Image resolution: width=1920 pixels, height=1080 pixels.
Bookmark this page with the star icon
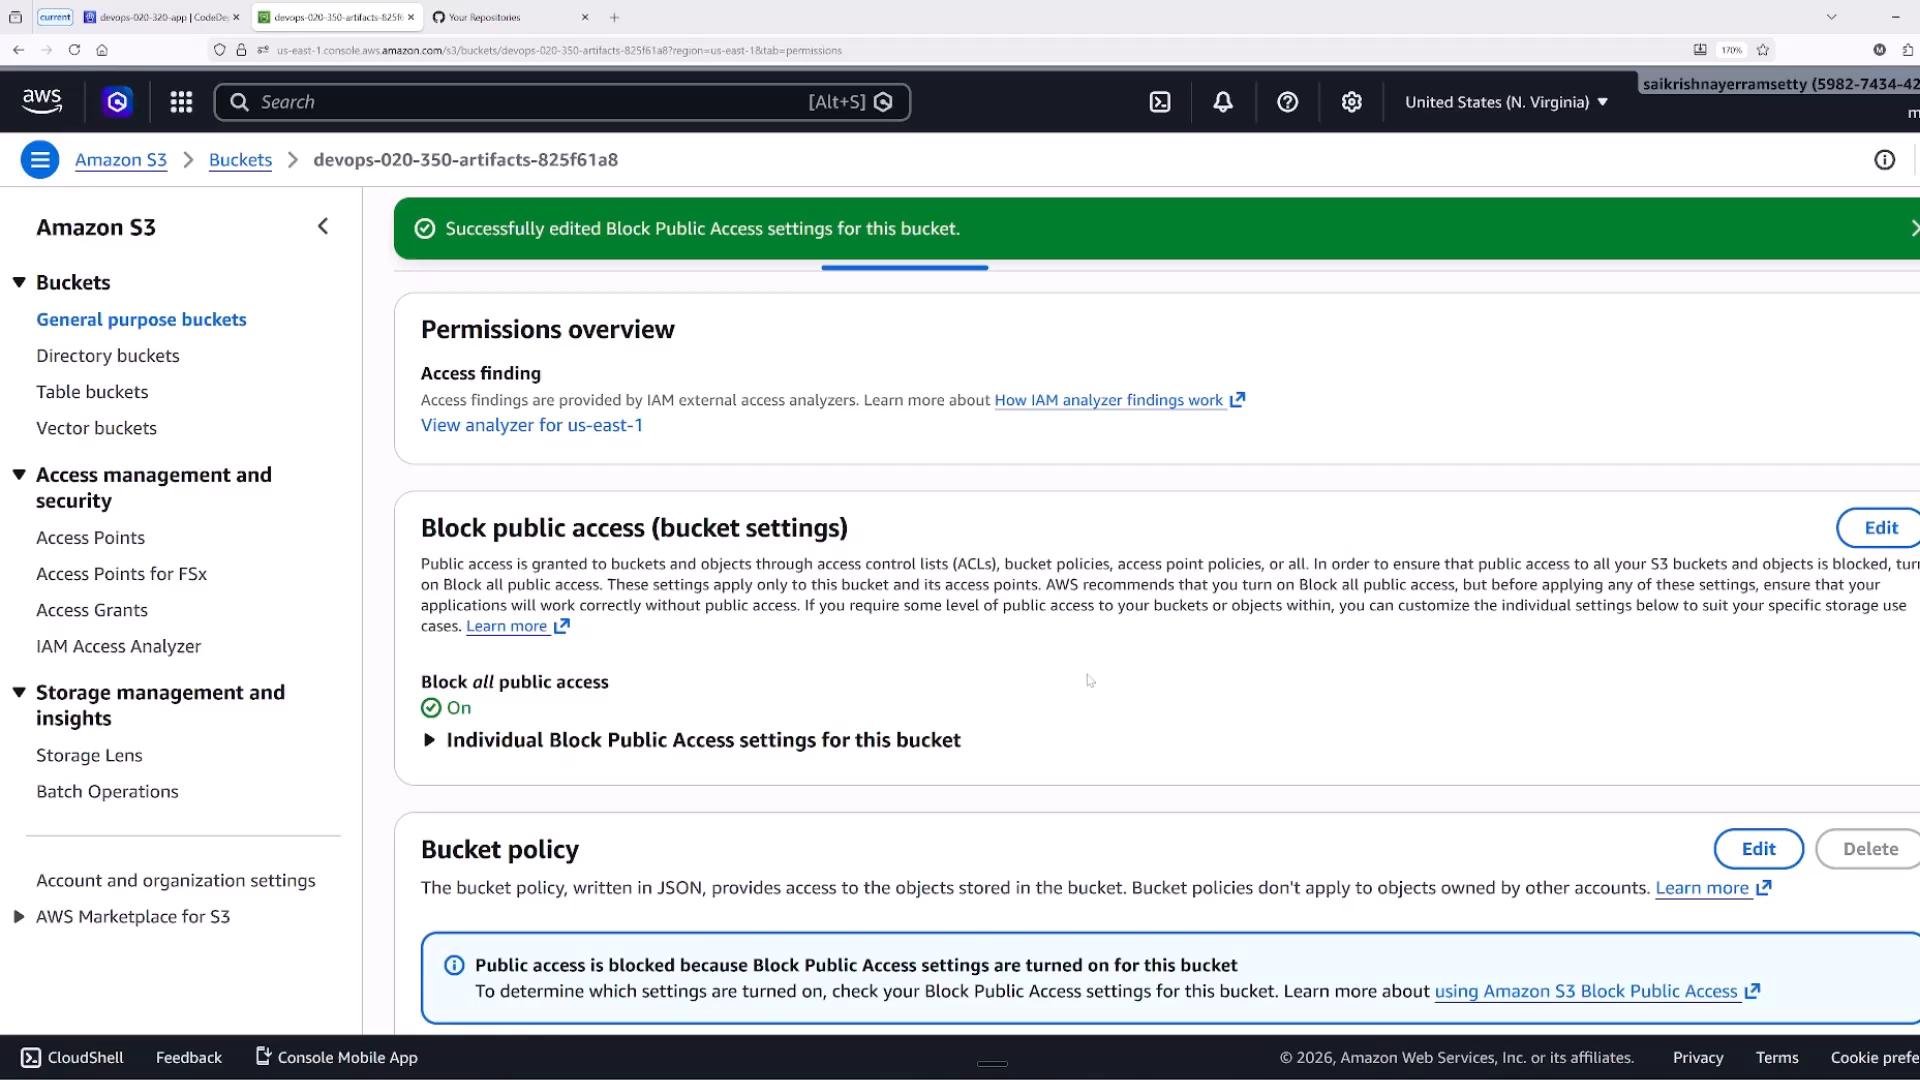pos(1763,50)
